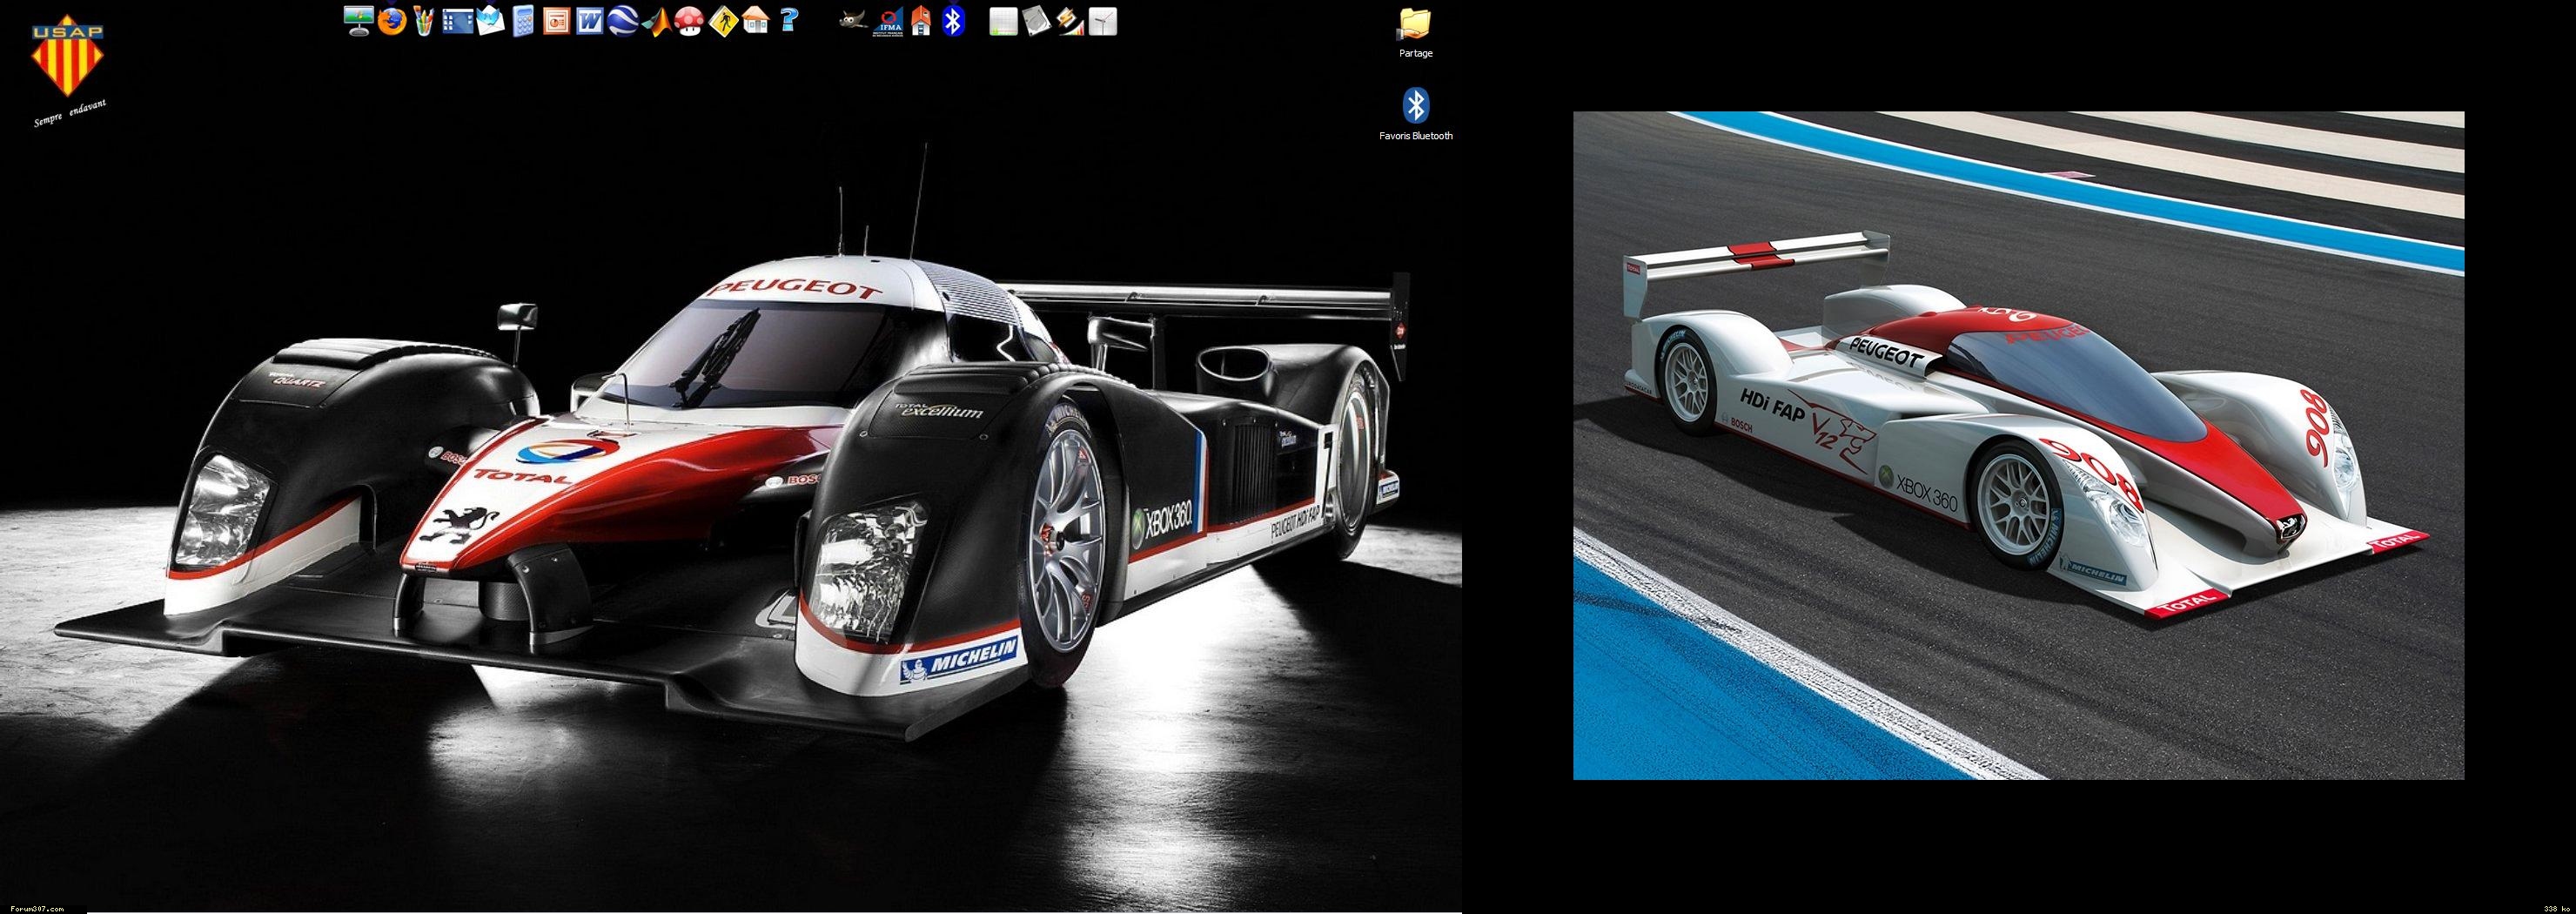2576x914 pixels.
Task: Open the IFMA shortcut in the dock
Action: [x=886, y=21]
